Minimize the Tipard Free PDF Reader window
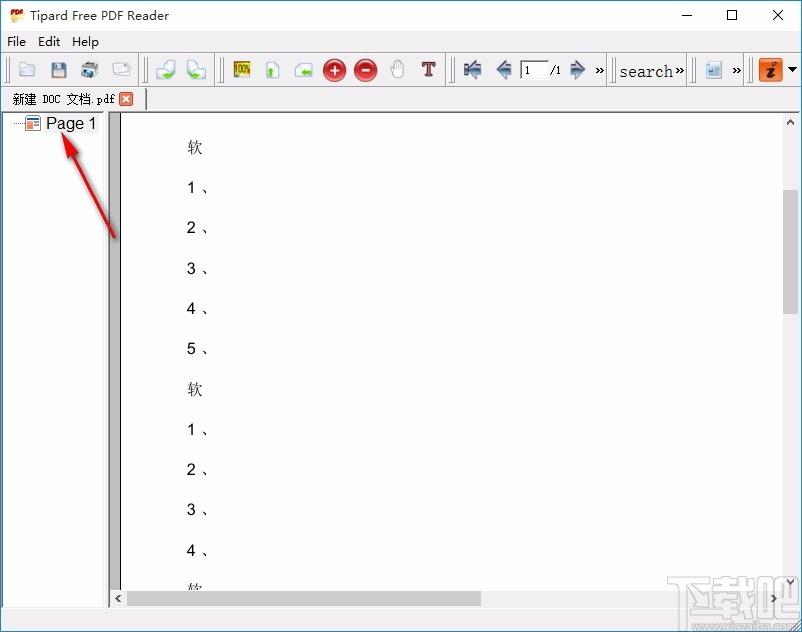This screenshot has width=802, height=632. click(x=687, y=15)
